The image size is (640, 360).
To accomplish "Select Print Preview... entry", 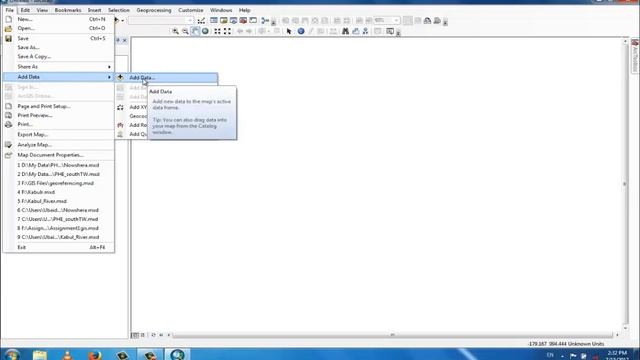I will pyautogui.click(x=35, y=115).
